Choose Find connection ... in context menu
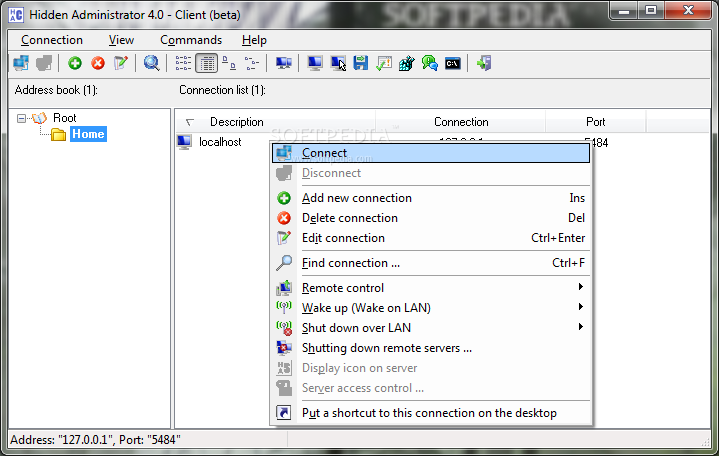The image size is (719, 456). point(431,263)
